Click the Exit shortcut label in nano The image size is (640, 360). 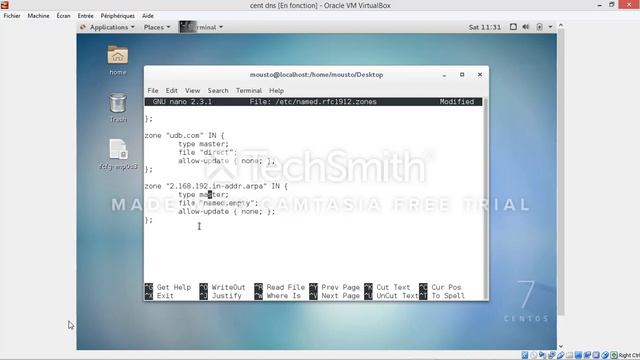[165, 296]
